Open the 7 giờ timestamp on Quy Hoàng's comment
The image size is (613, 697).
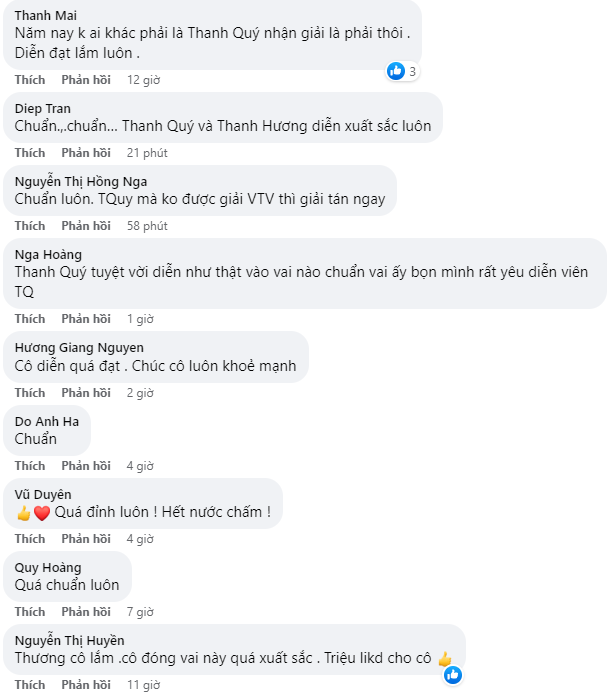coord(141,612)
